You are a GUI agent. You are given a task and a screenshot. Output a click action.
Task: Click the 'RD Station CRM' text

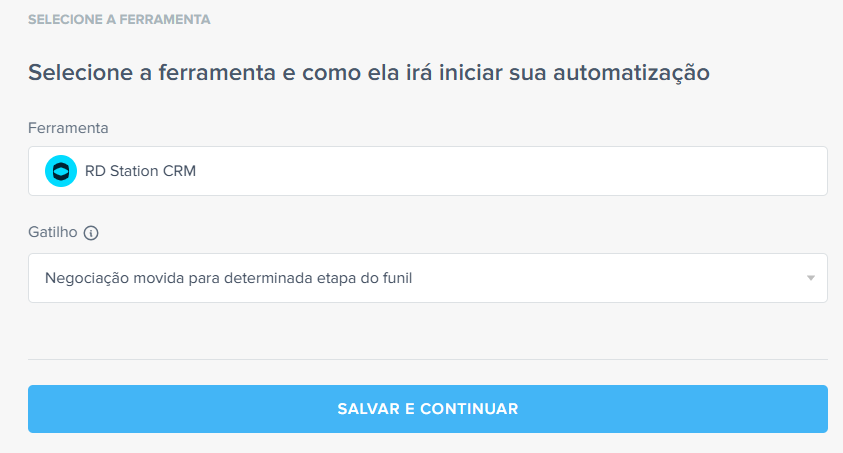point(140,171)
